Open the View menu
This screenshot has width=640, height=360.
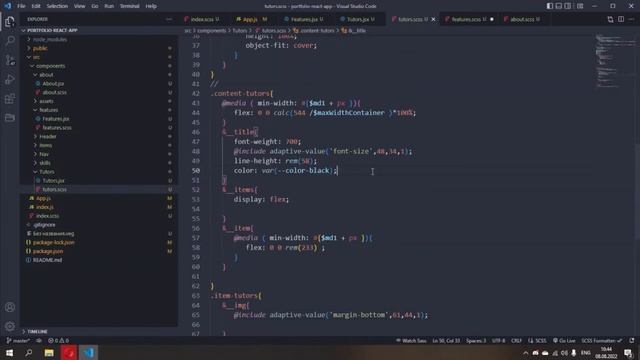tap(80, 6)
